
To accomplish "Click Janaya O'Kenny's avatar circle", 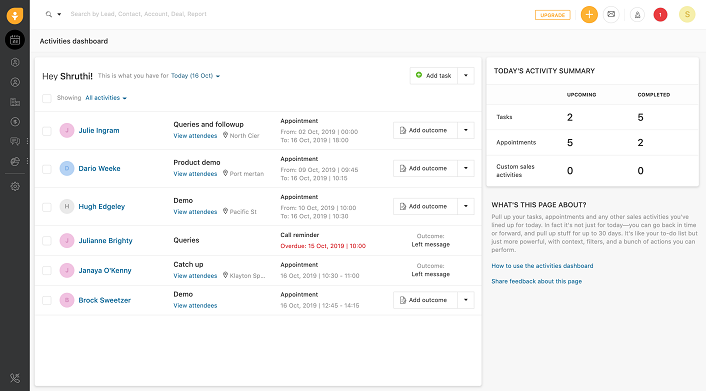I will pos(67,270).
